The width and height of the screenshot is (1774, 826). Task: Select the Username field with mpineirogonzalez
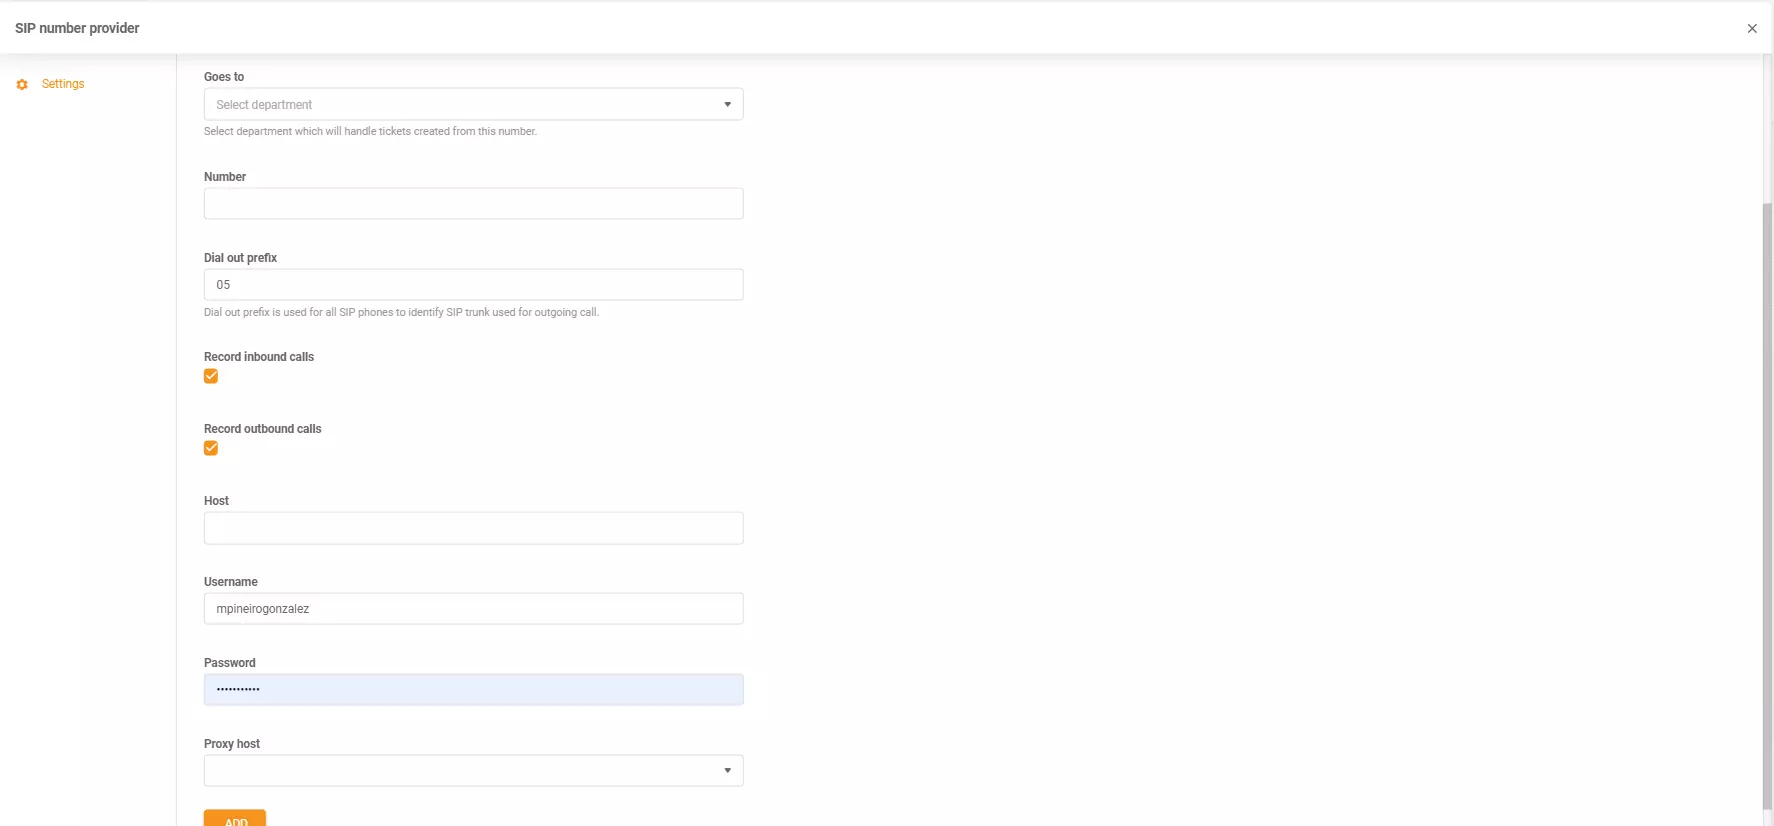tap(473, 609)
